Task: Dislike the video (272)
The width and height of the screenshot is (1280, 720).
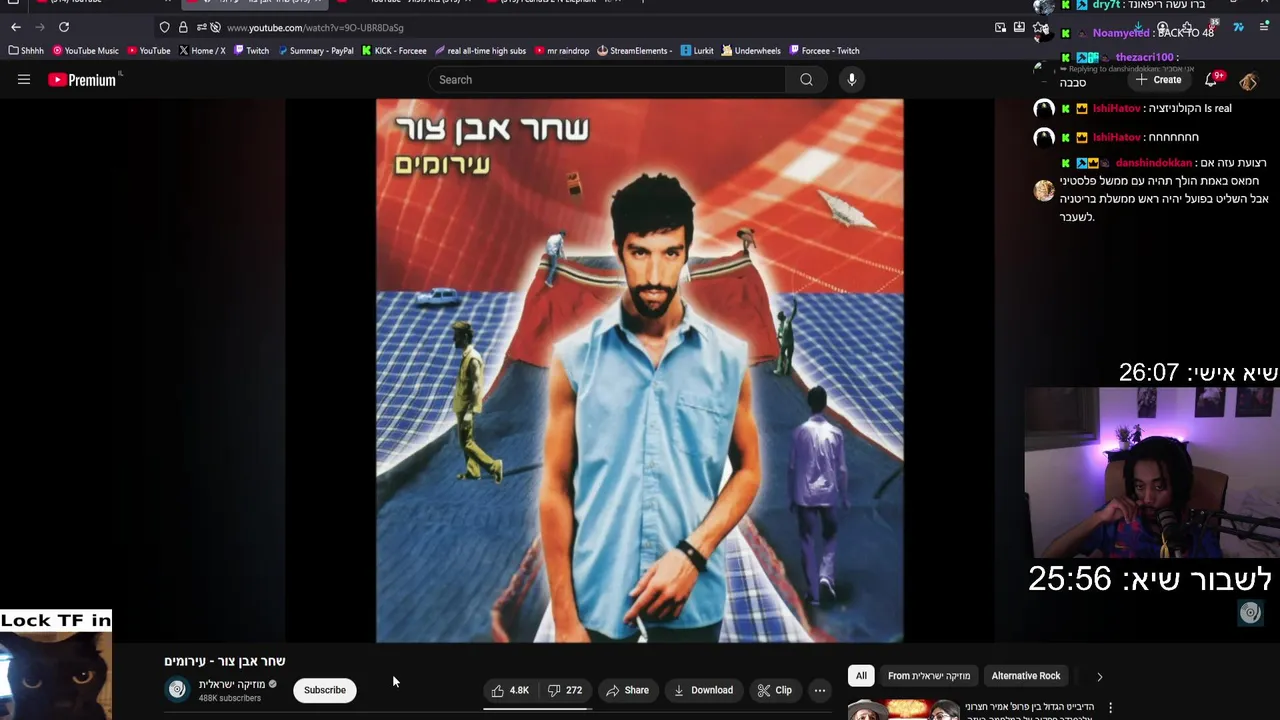Action: (x=565, y=690)
